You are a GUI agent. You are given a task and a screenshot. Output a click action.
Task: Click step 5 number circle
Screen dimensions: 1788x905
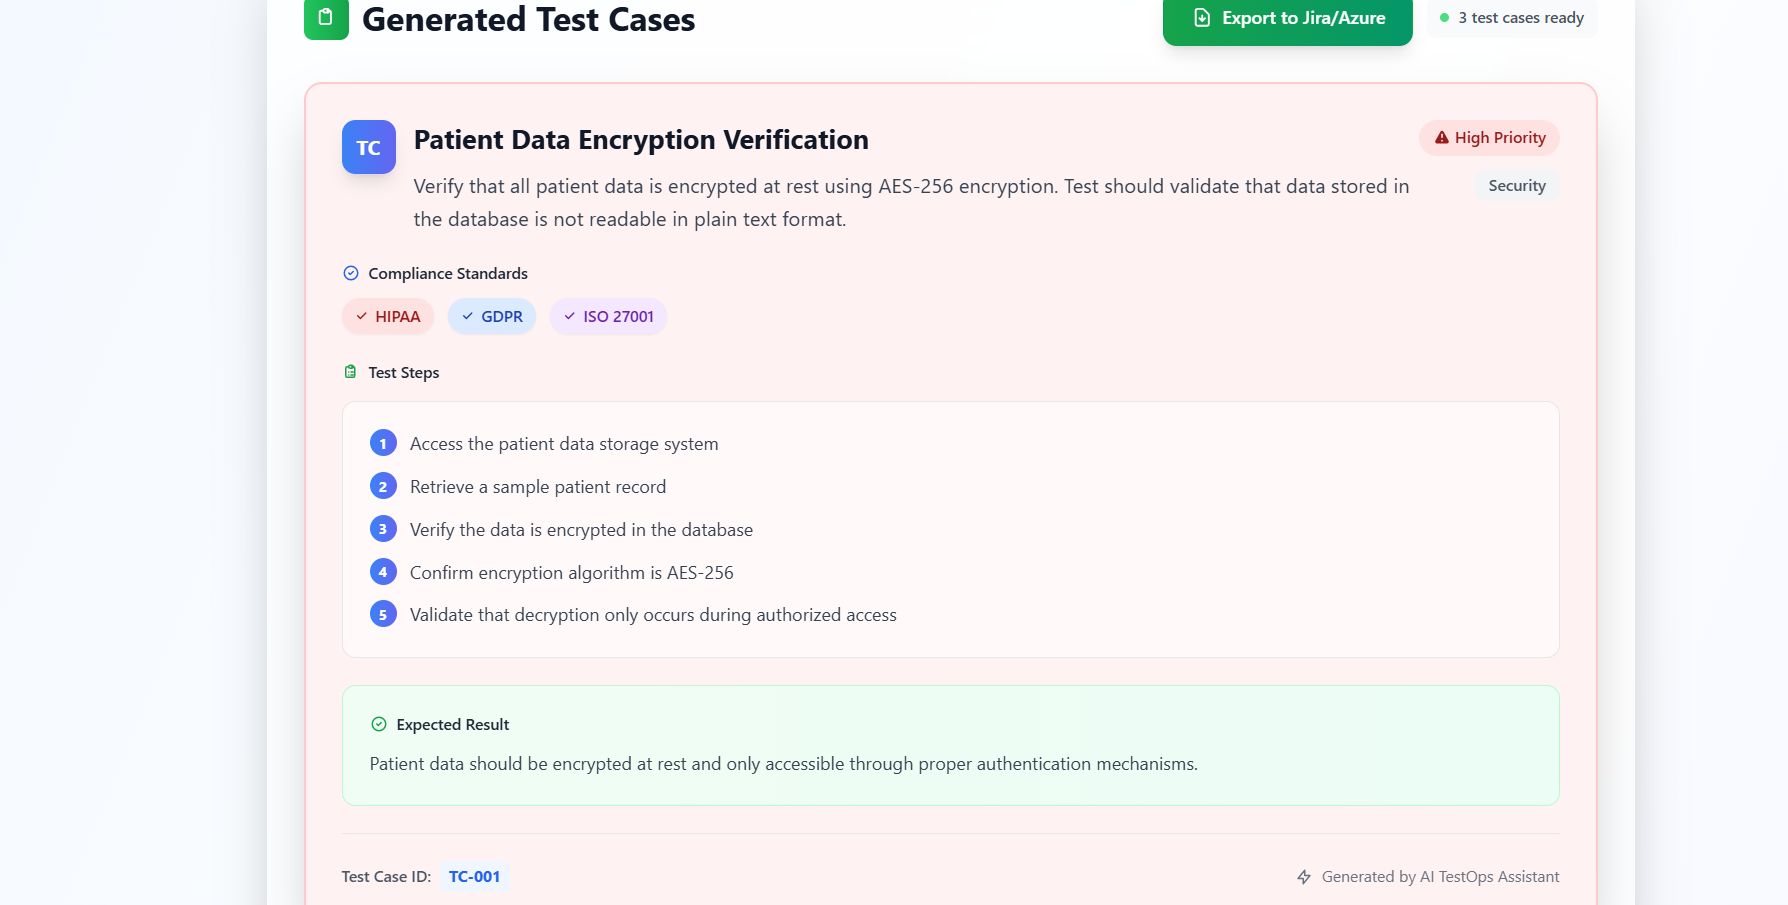point(383,614)
